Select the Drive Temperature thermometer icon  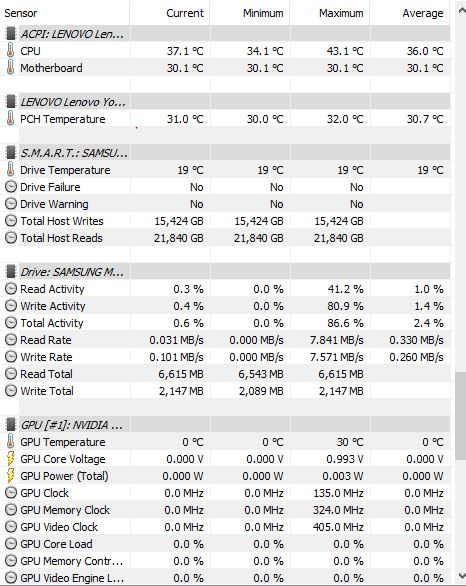(10, 170)
